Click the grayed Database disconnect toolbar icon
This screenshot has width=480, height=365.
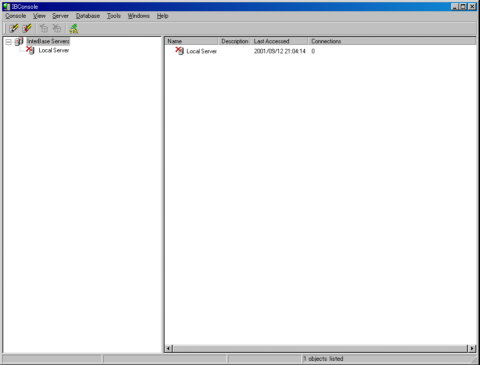coord(57,29)
